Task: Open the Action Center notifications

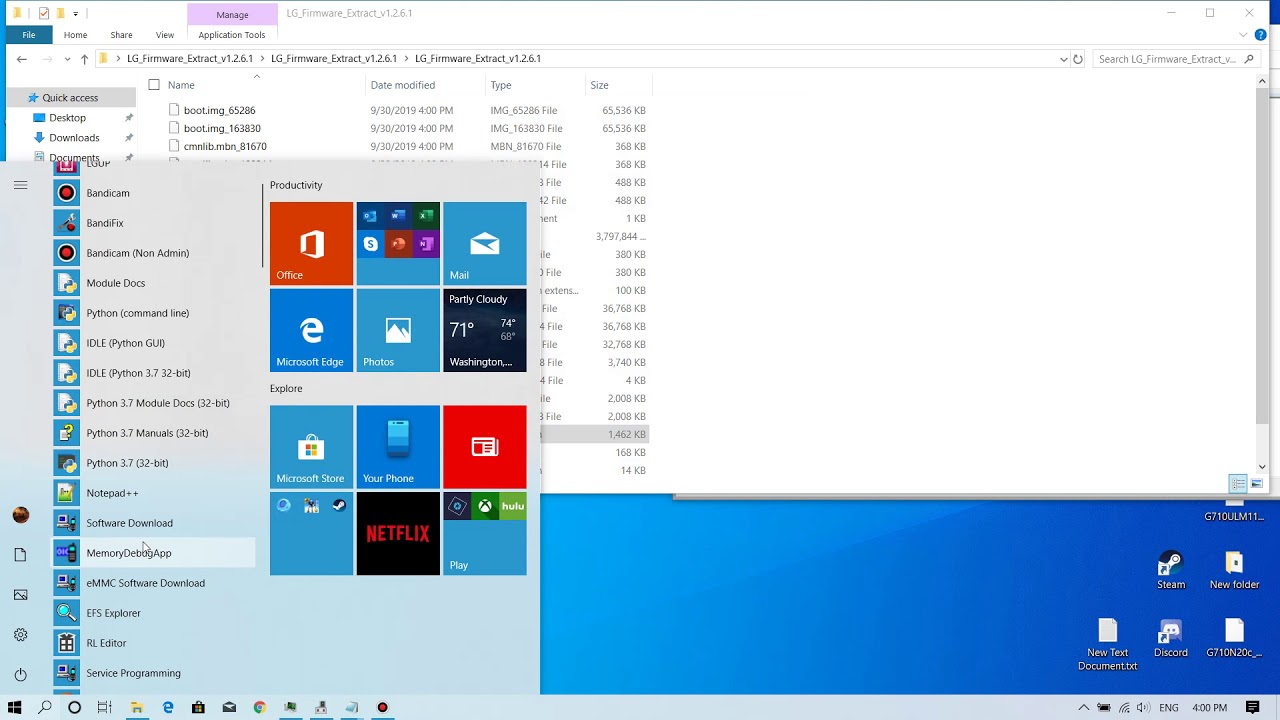Action: [x=1253, y=708]
